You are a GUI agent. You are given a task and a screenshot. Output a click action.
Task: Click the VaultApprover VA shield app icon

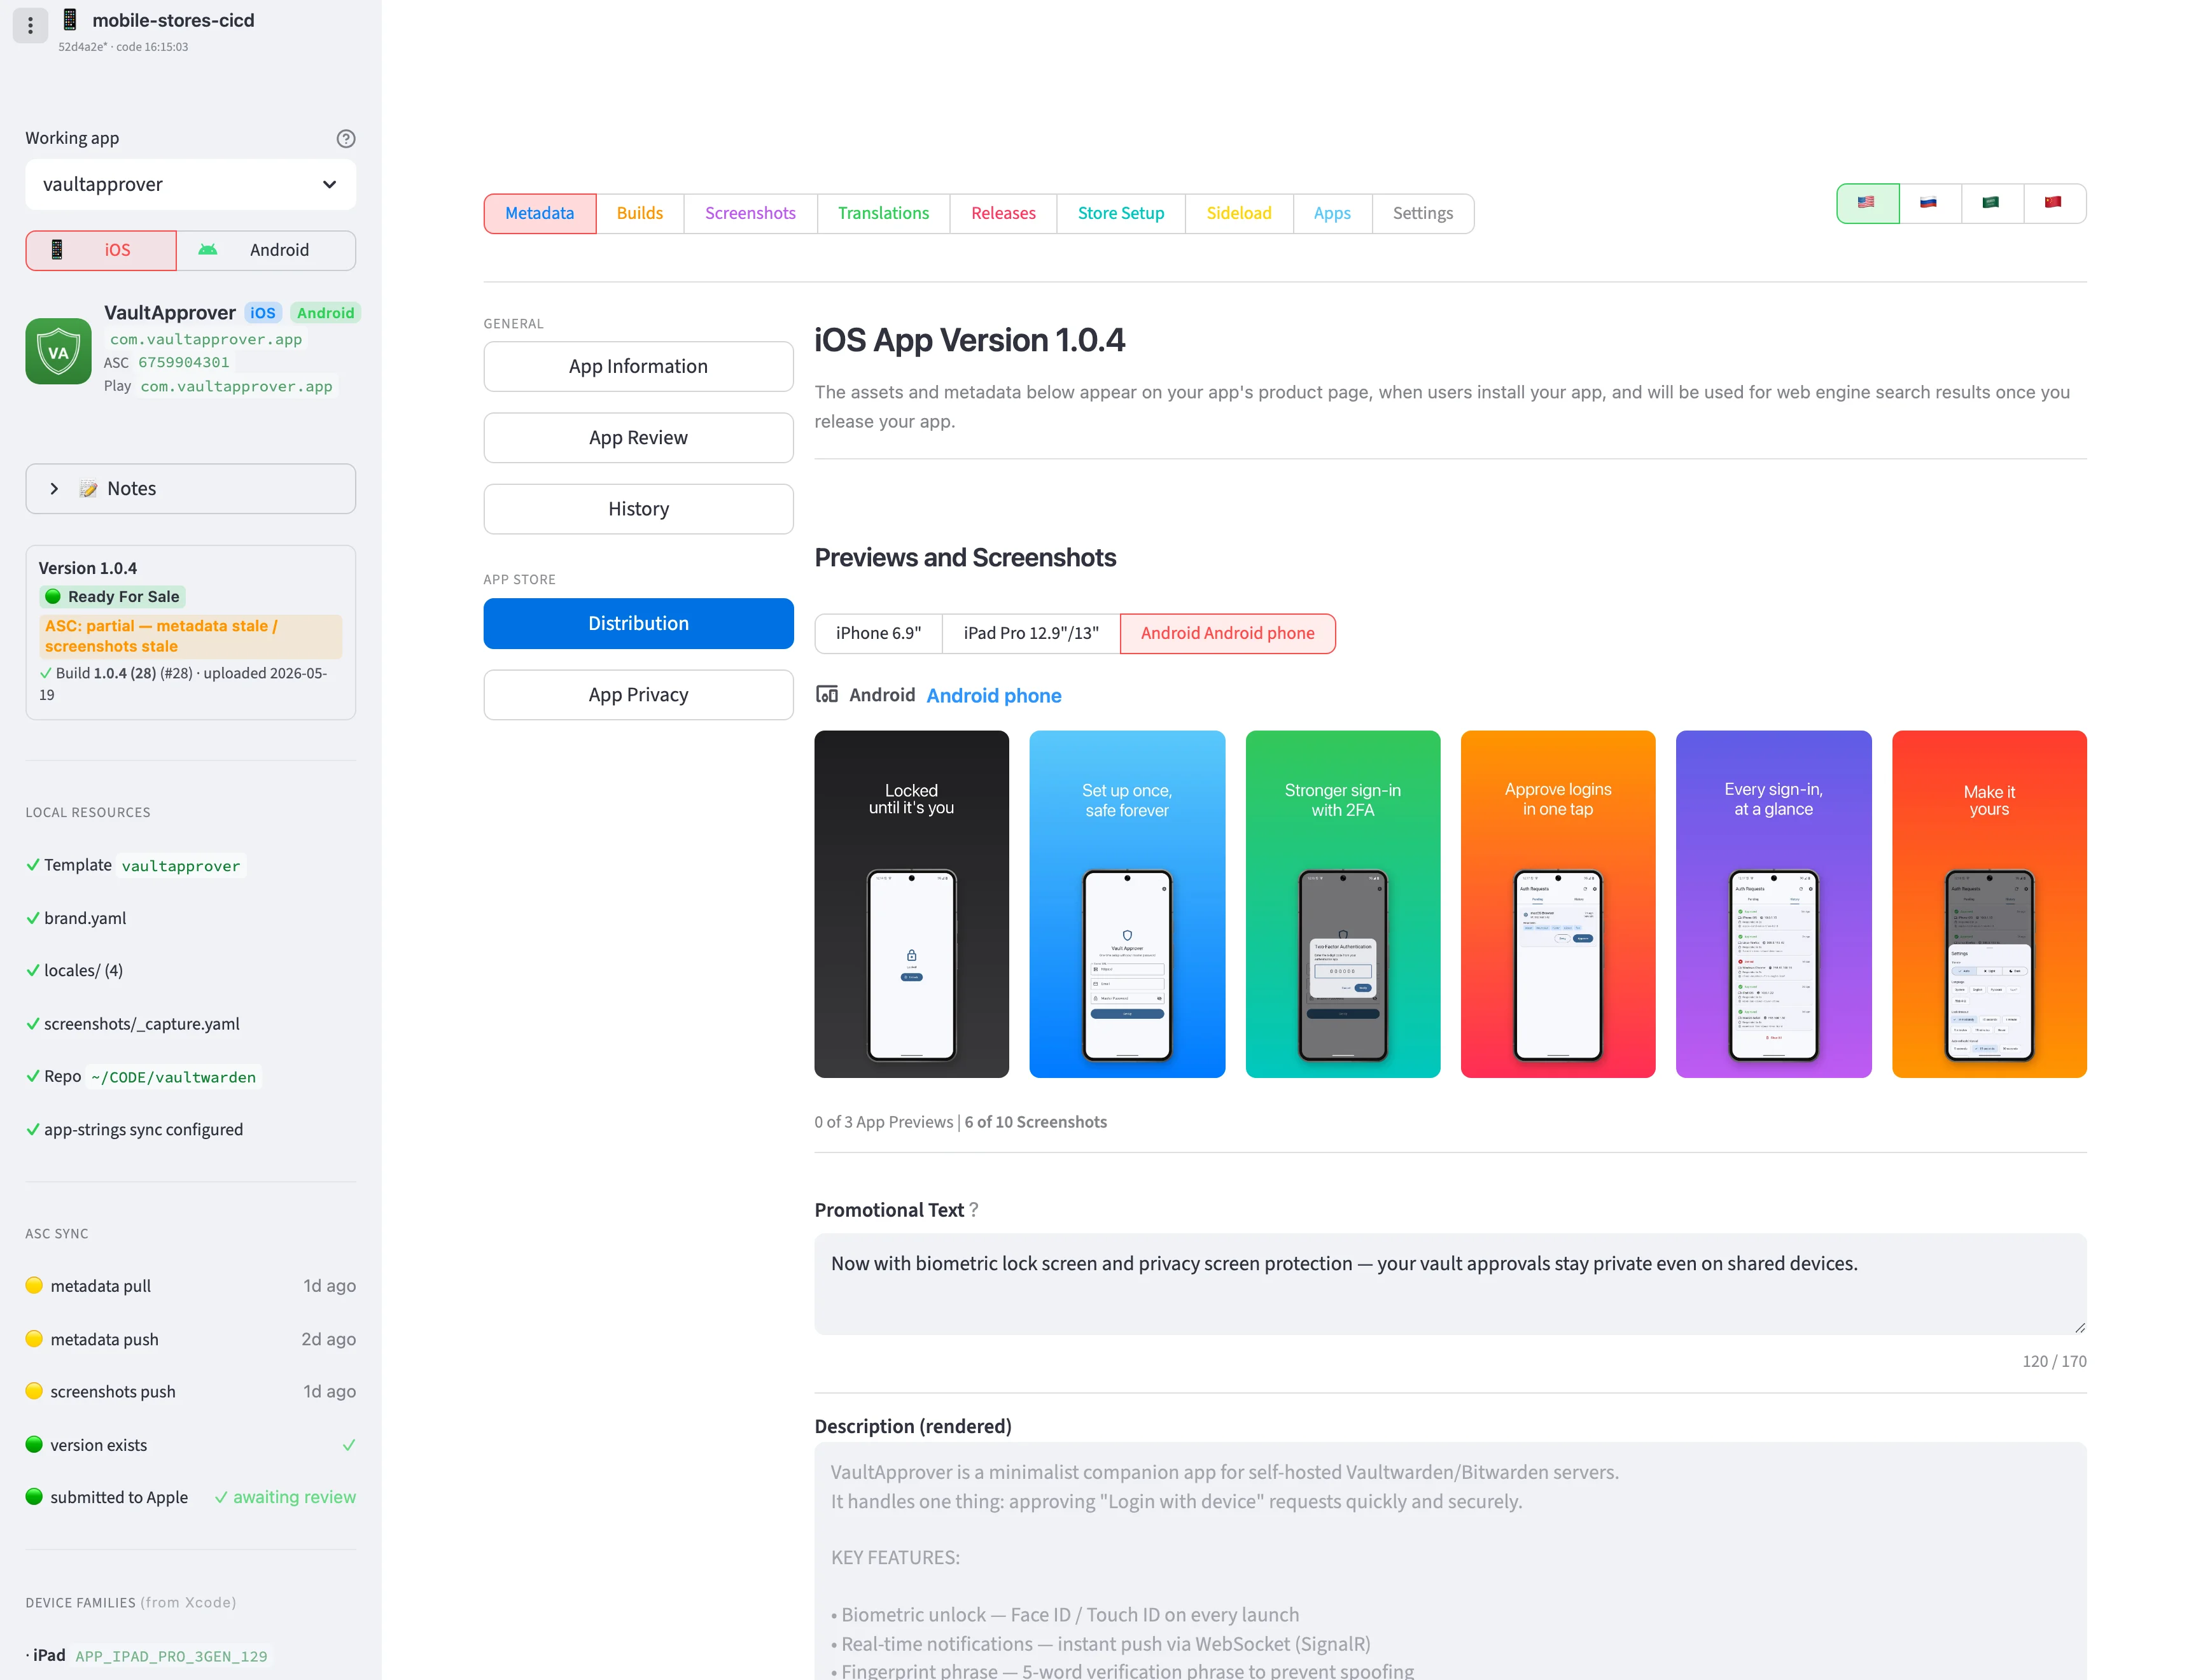click(58, 351)
